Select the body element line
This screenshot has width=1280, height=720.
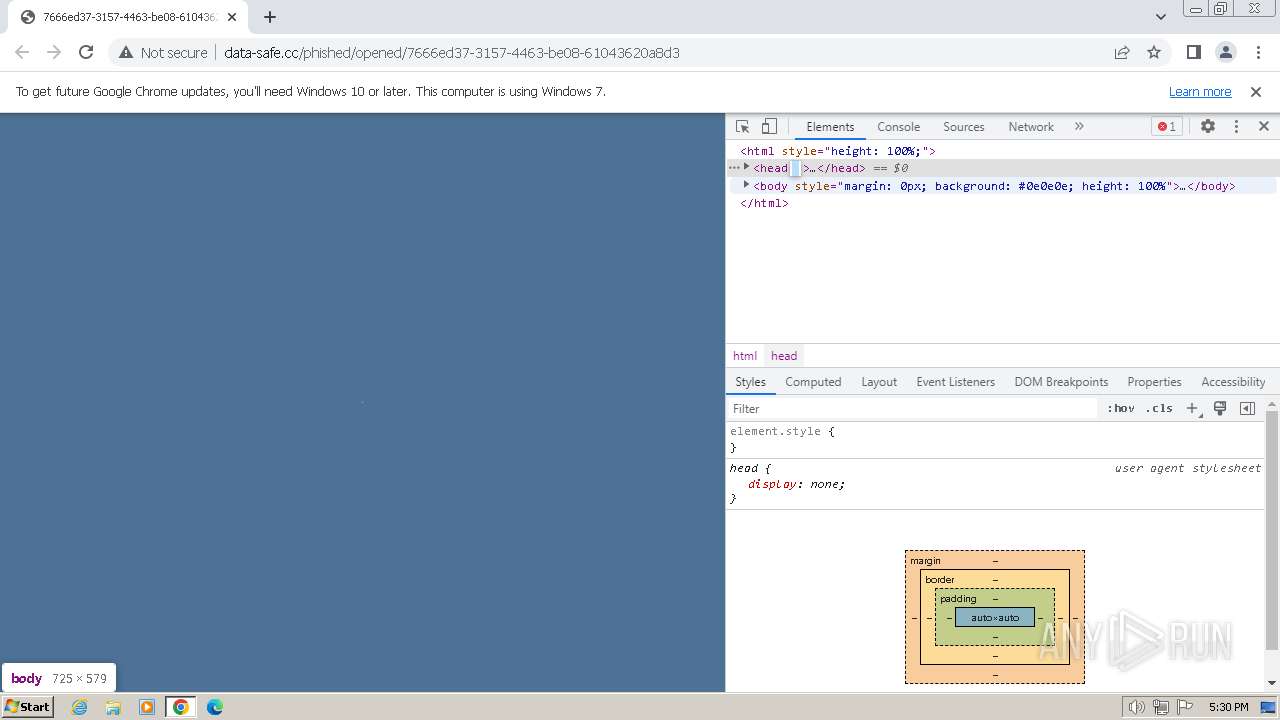(x=1003, y=186)
